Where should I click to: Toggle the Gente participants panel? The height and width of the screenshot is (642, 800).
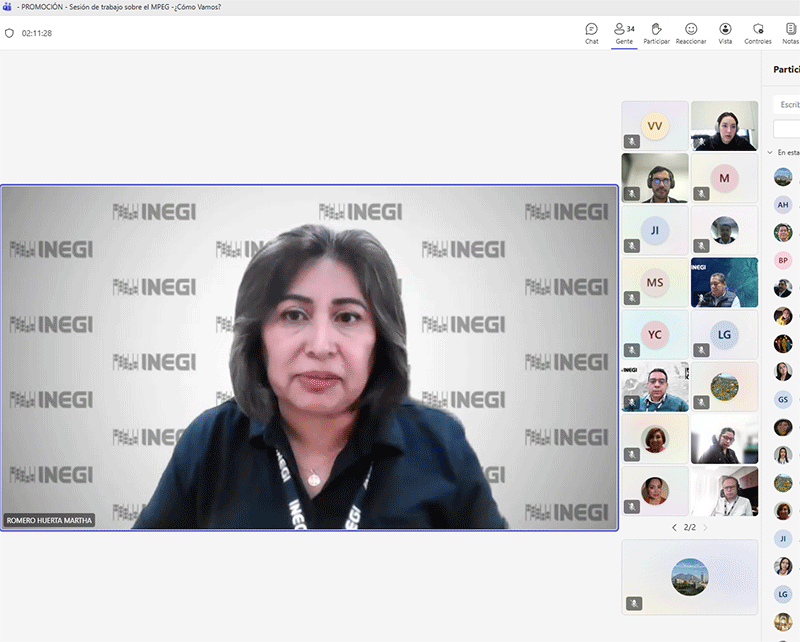click(624, 33)
